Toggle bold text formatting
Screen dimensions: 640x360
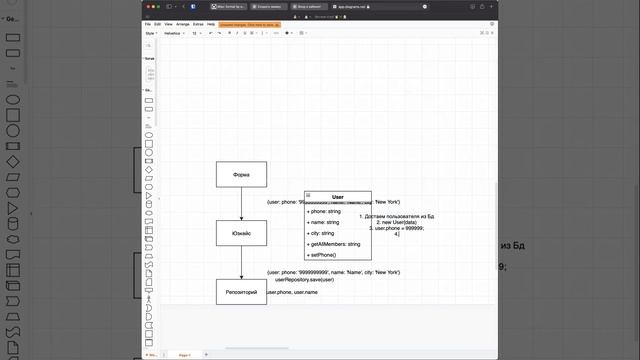tap(229, 33)
